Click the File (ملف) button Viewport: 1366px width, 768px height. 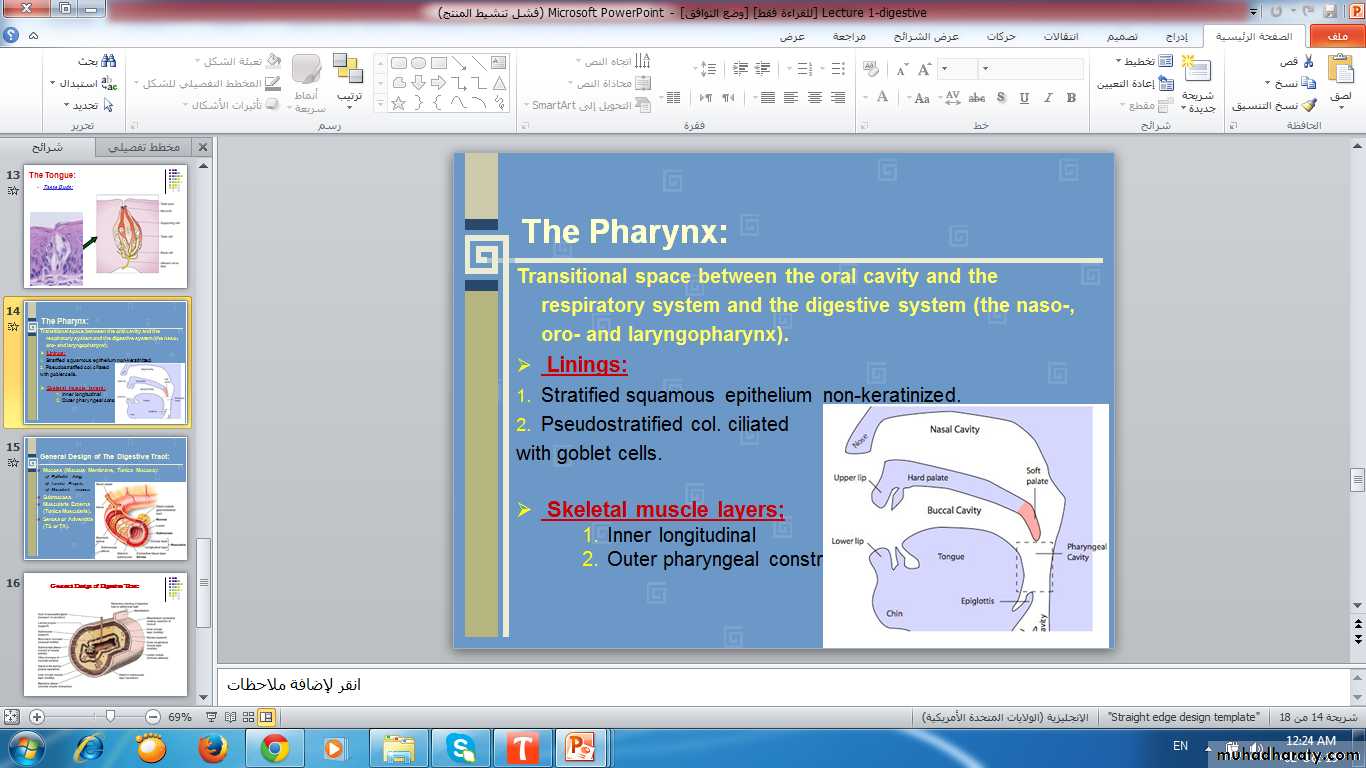click(x=1336, y=37)
